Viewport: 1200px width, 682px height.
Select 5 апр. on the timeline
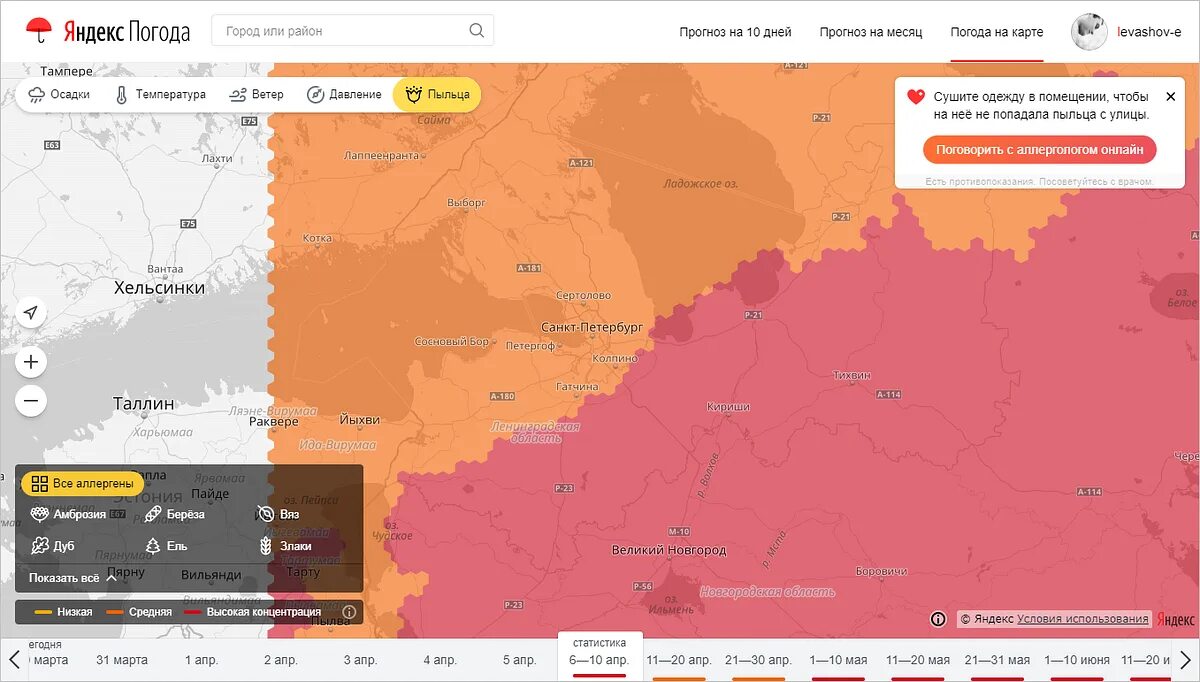tap(520, 660)
